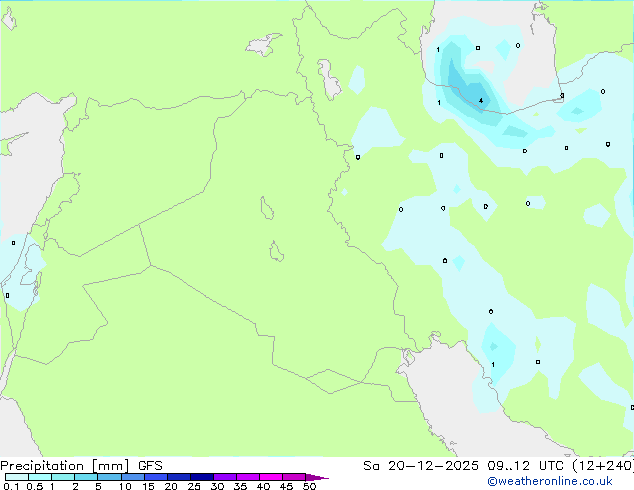This screenshot has width=634, height=490.
Task: Click the legend label '30'
Action: 217,486
